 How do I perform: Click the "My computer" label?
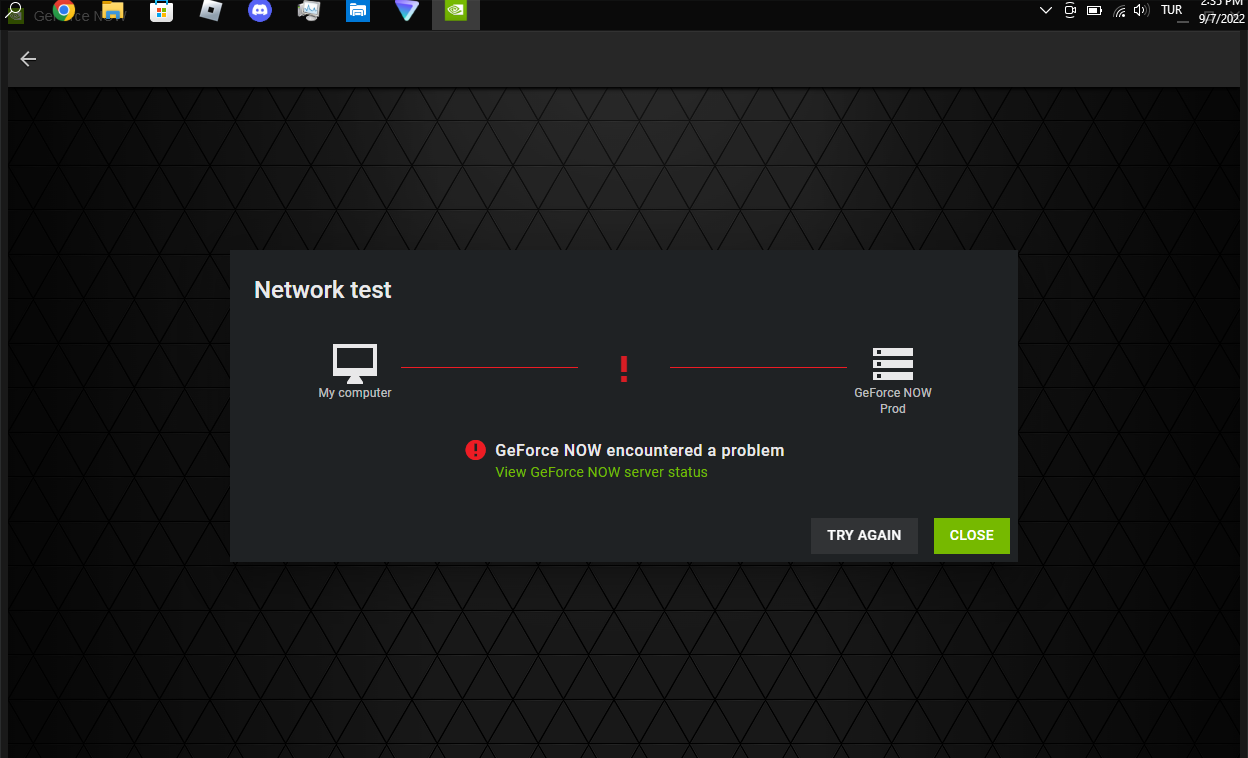pos(355,393)
